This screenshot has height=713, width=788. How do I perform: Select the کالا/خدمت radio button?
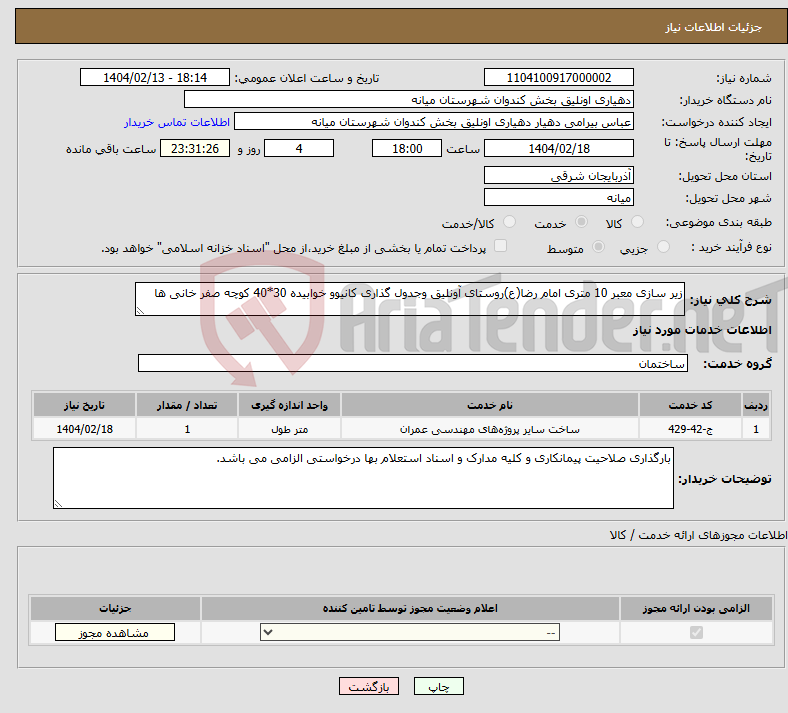(510, 222)
